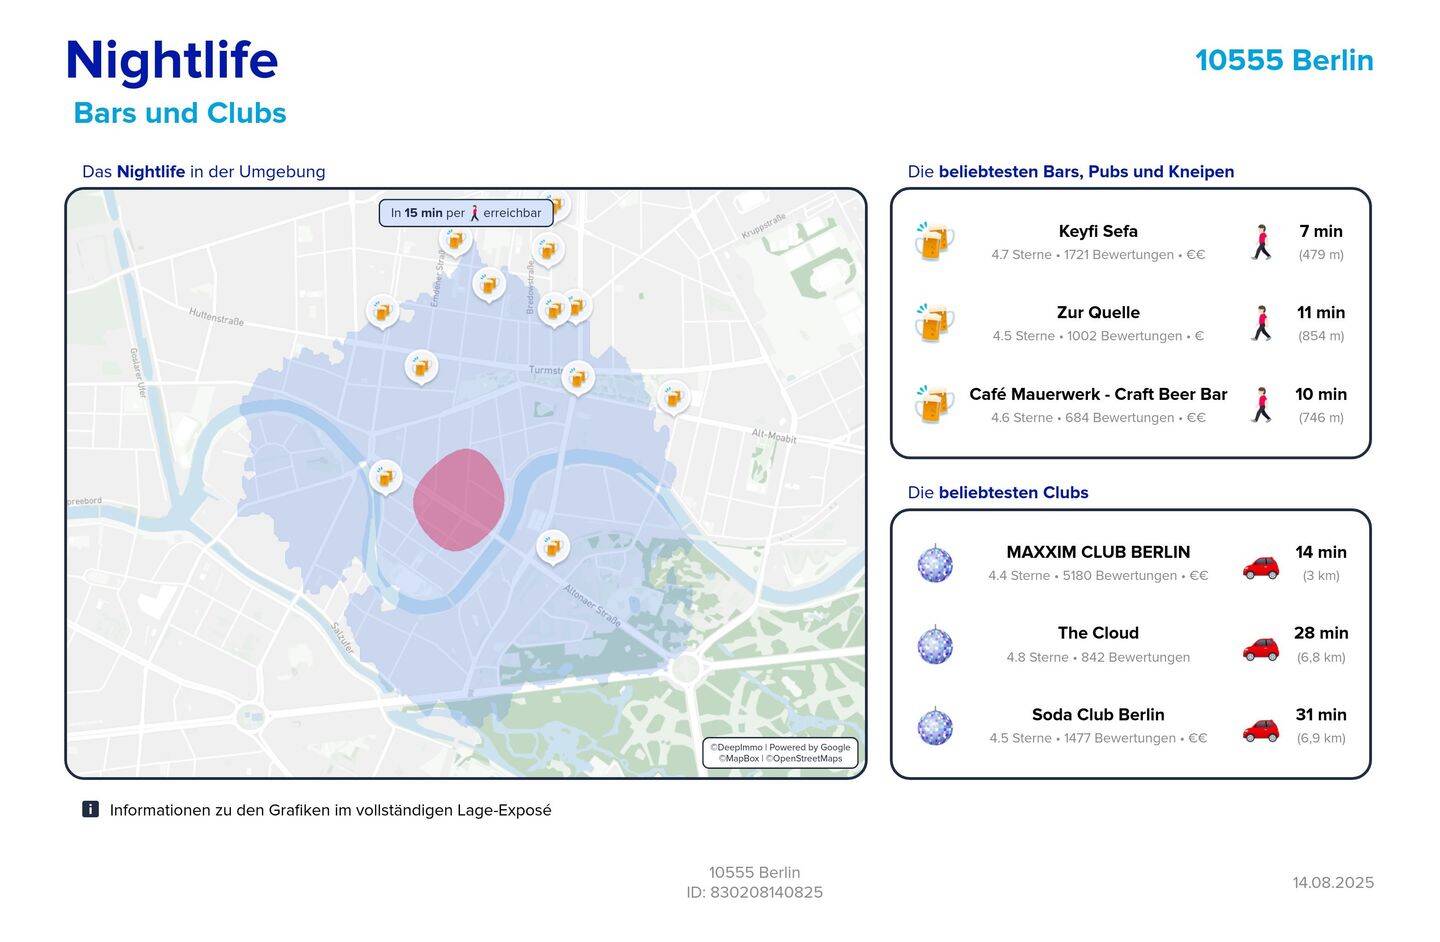Click the '10555 Berlin' heading at top right
Image resolution: width=1440 pixels, height=942 pixels.
1284,60
